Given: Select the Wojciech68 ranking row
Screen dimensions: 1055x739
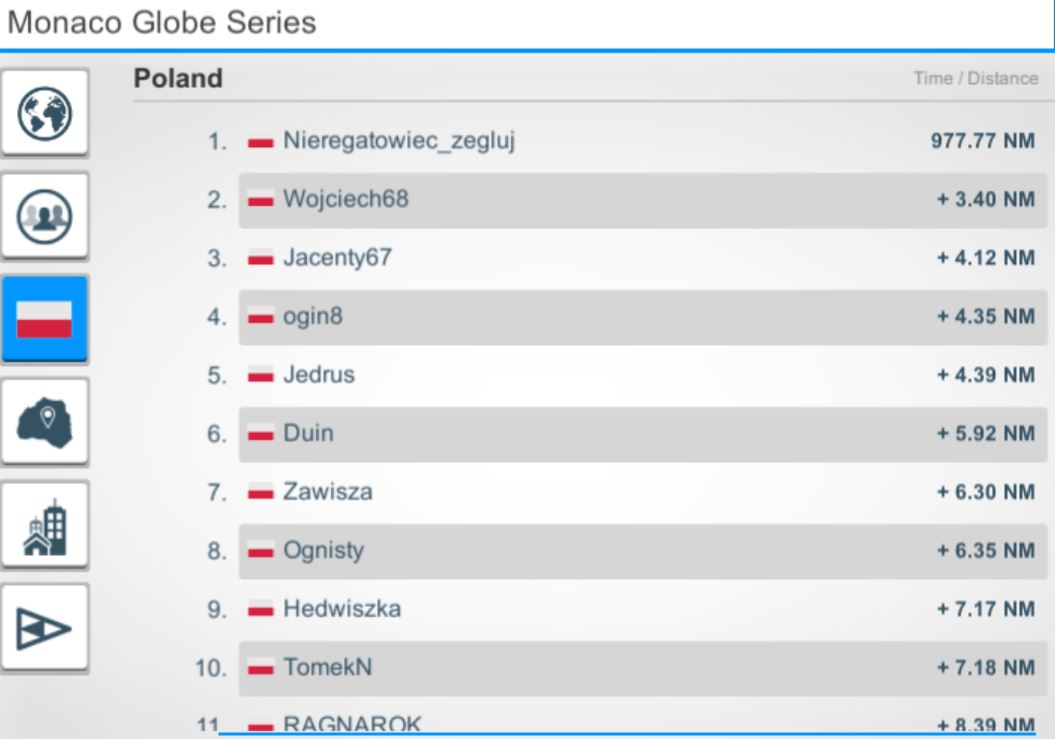Looking at the screenshot, I should [643, 200].
